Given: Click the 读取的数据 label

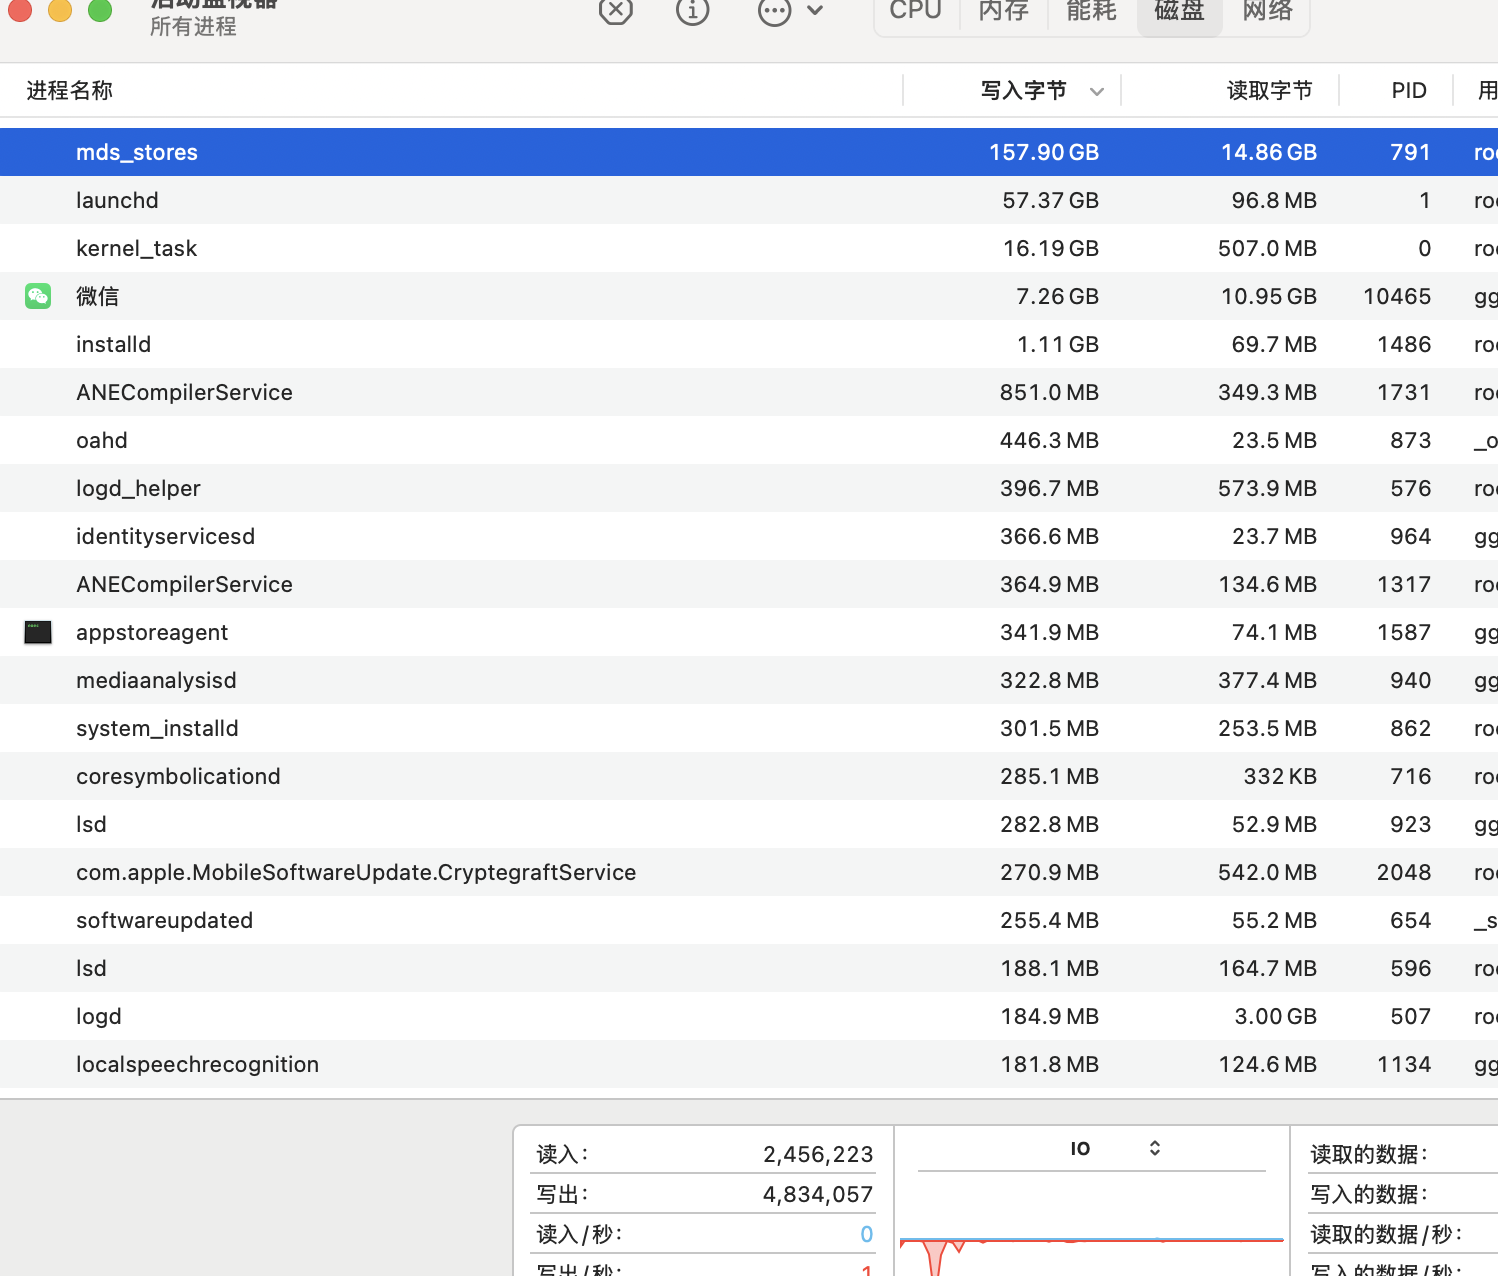Looking at the screenshot, I should 1369,1154.
